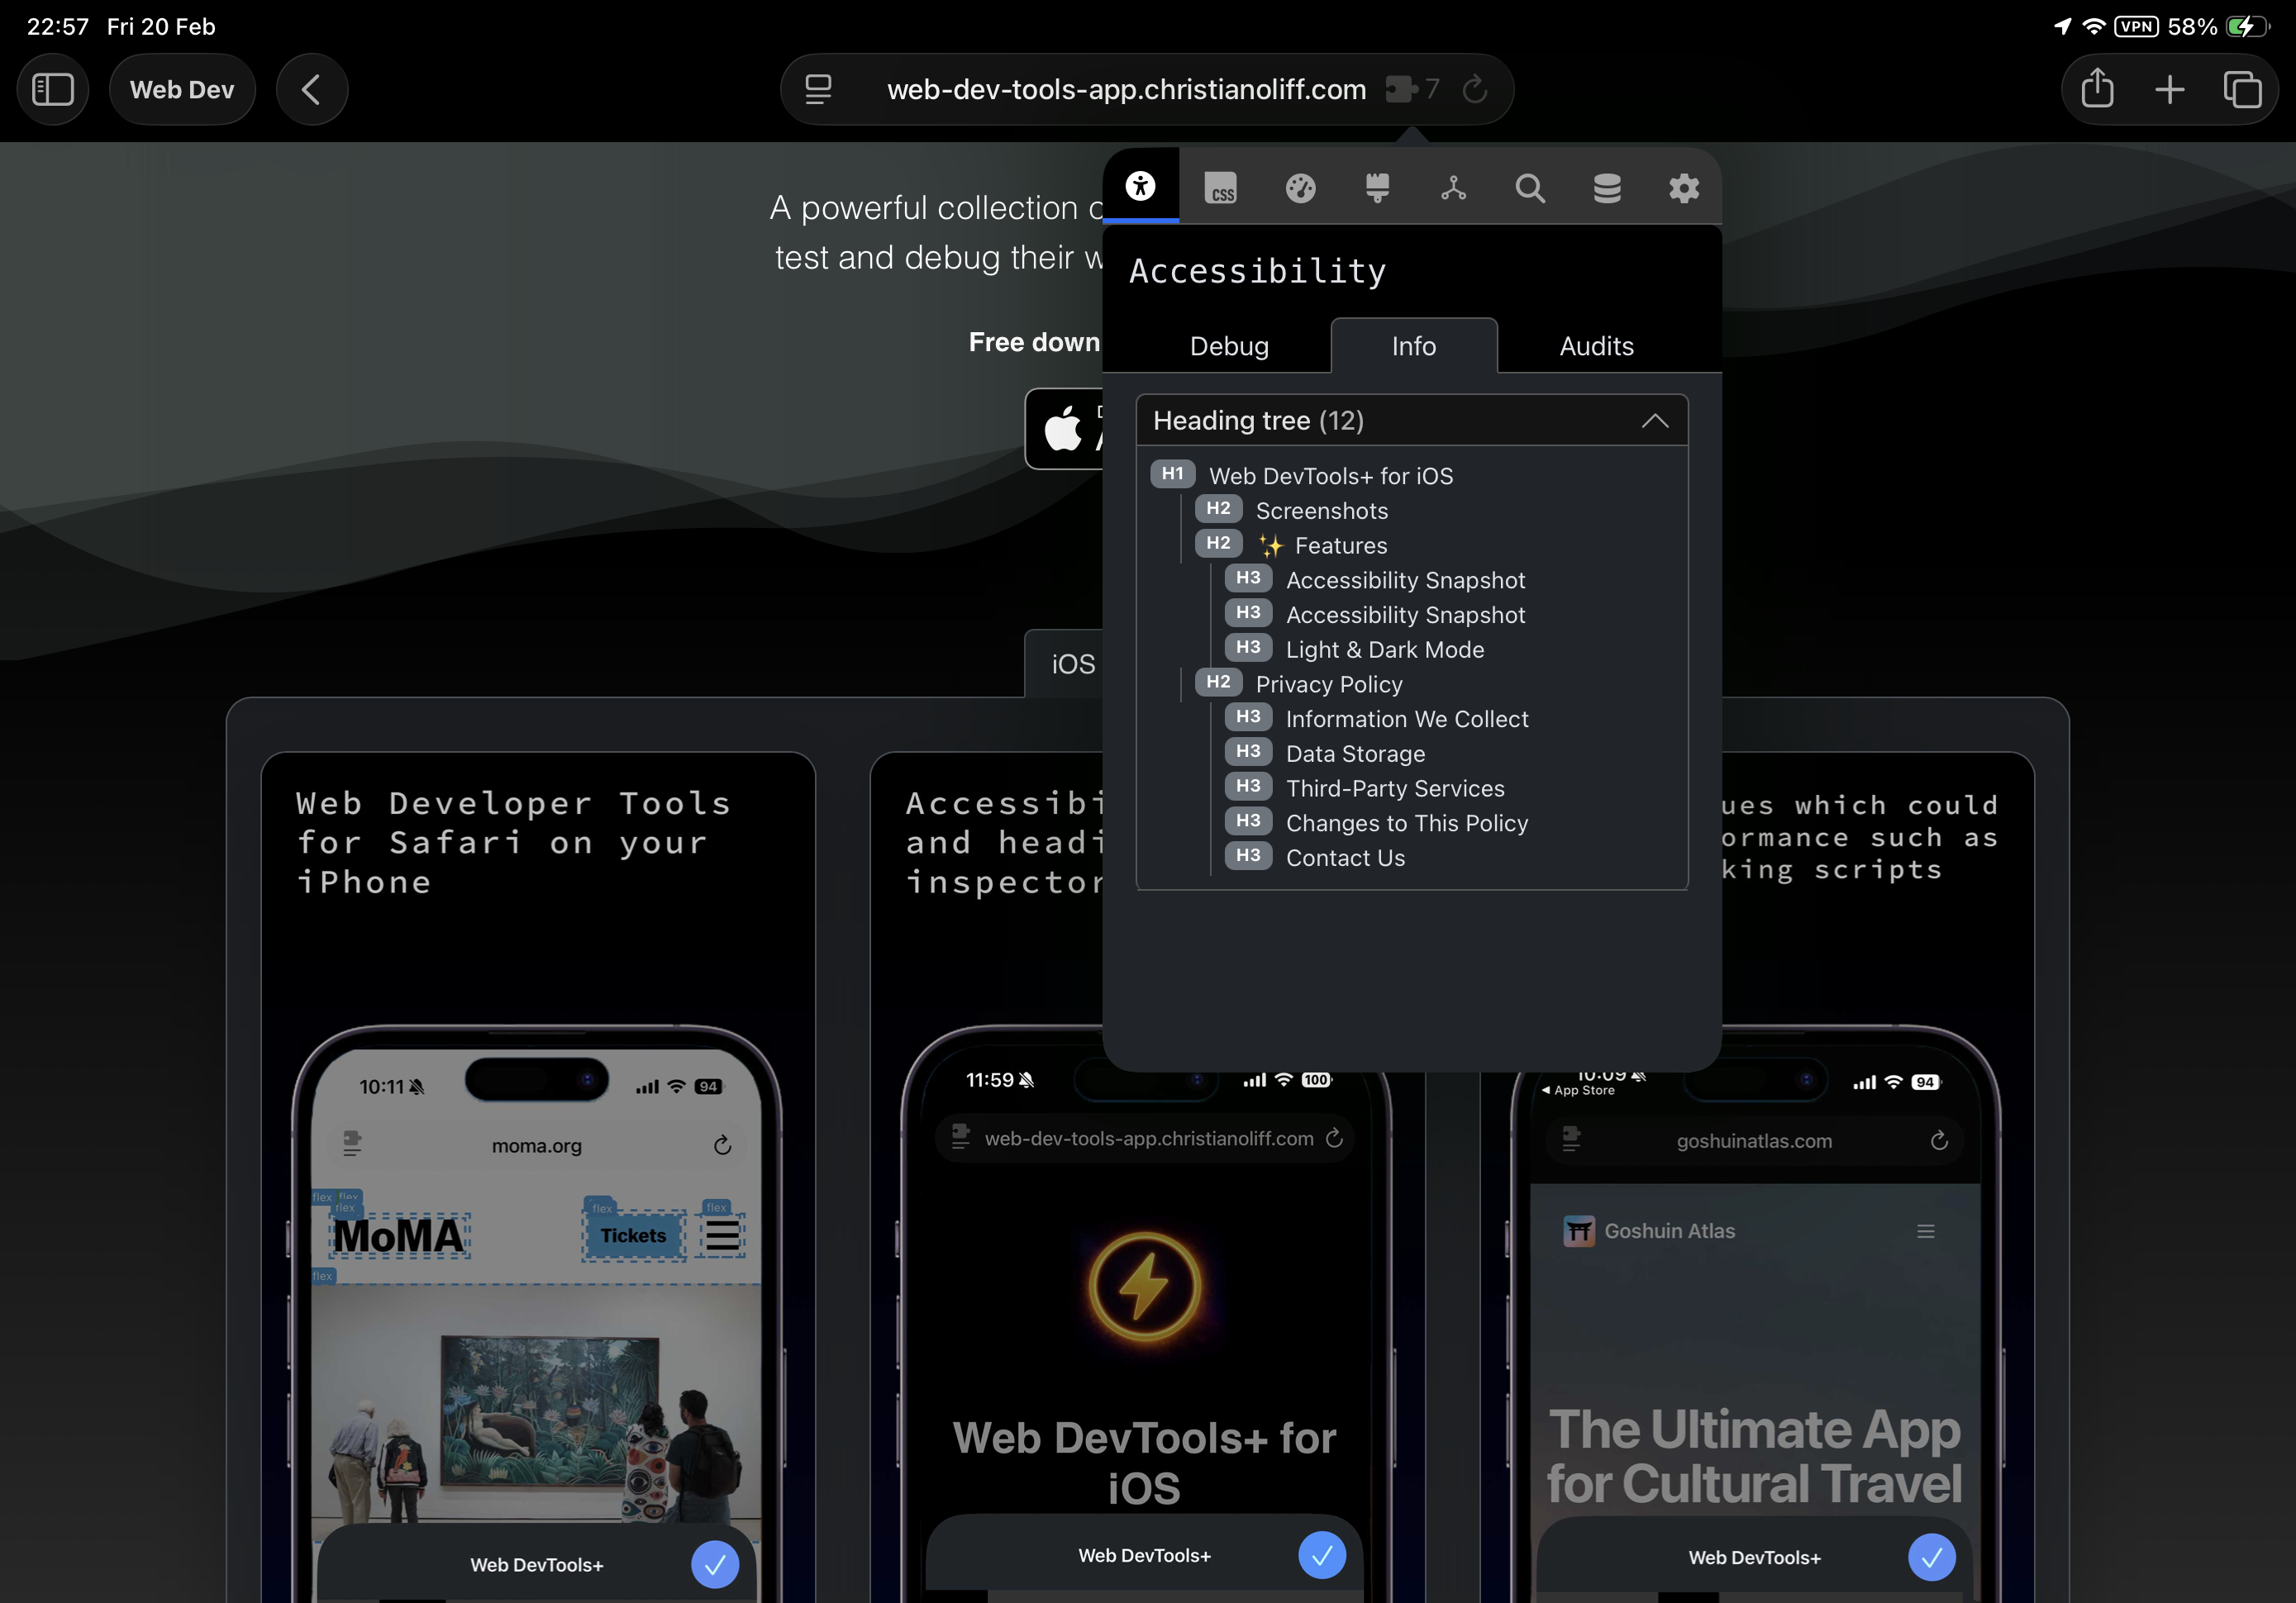Switch to the Debug tab
2296x1603 pixels.
click(1228, 346)
